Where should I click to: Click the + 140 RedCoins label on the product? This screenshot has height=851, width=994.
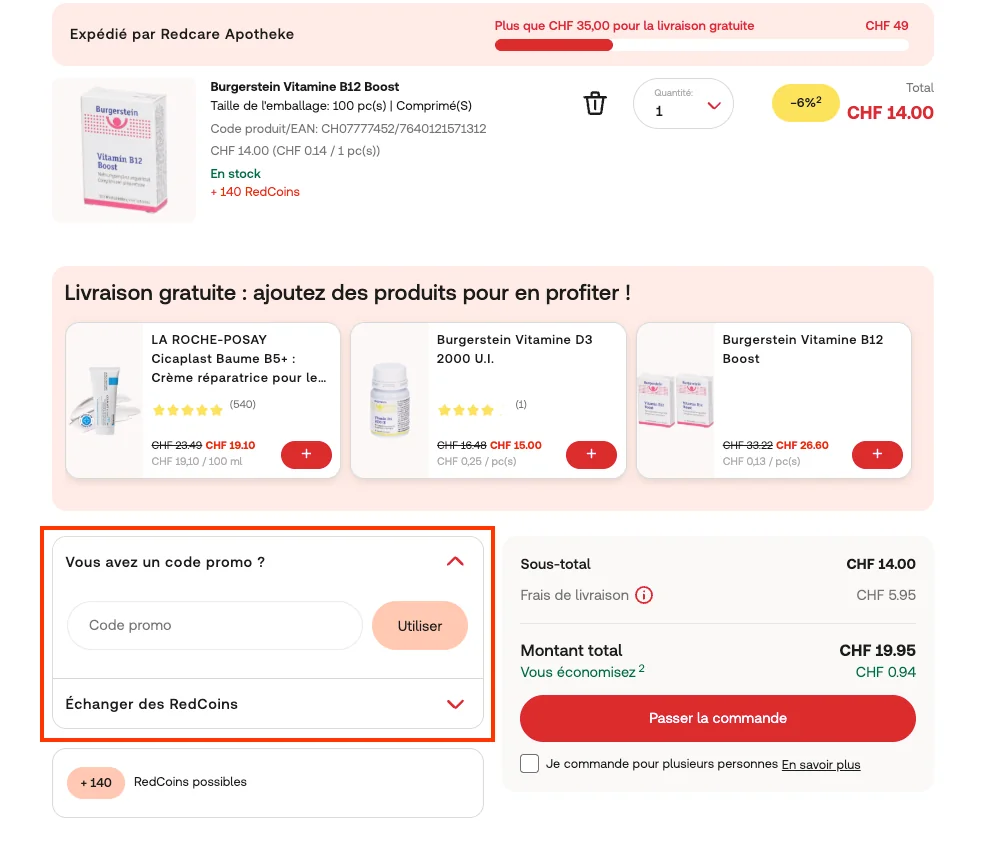point(254,190)
